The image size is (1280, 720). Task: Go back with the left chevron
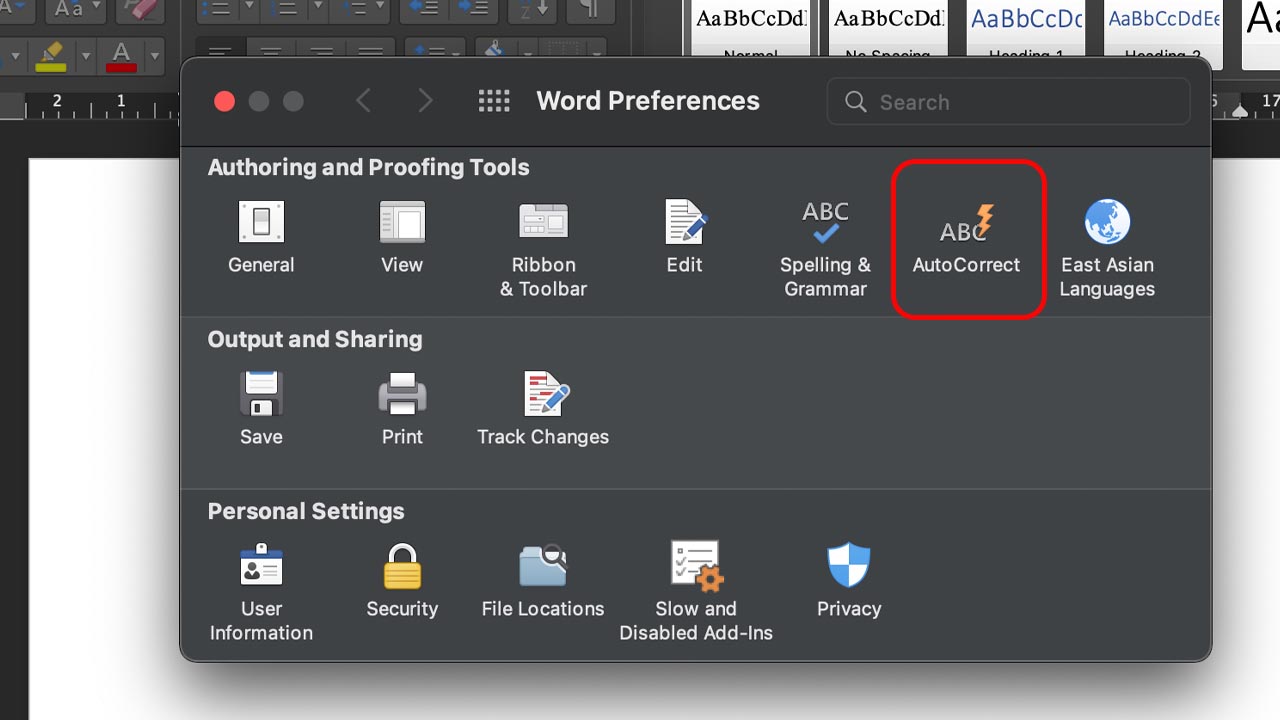click(x=364, y=101)
